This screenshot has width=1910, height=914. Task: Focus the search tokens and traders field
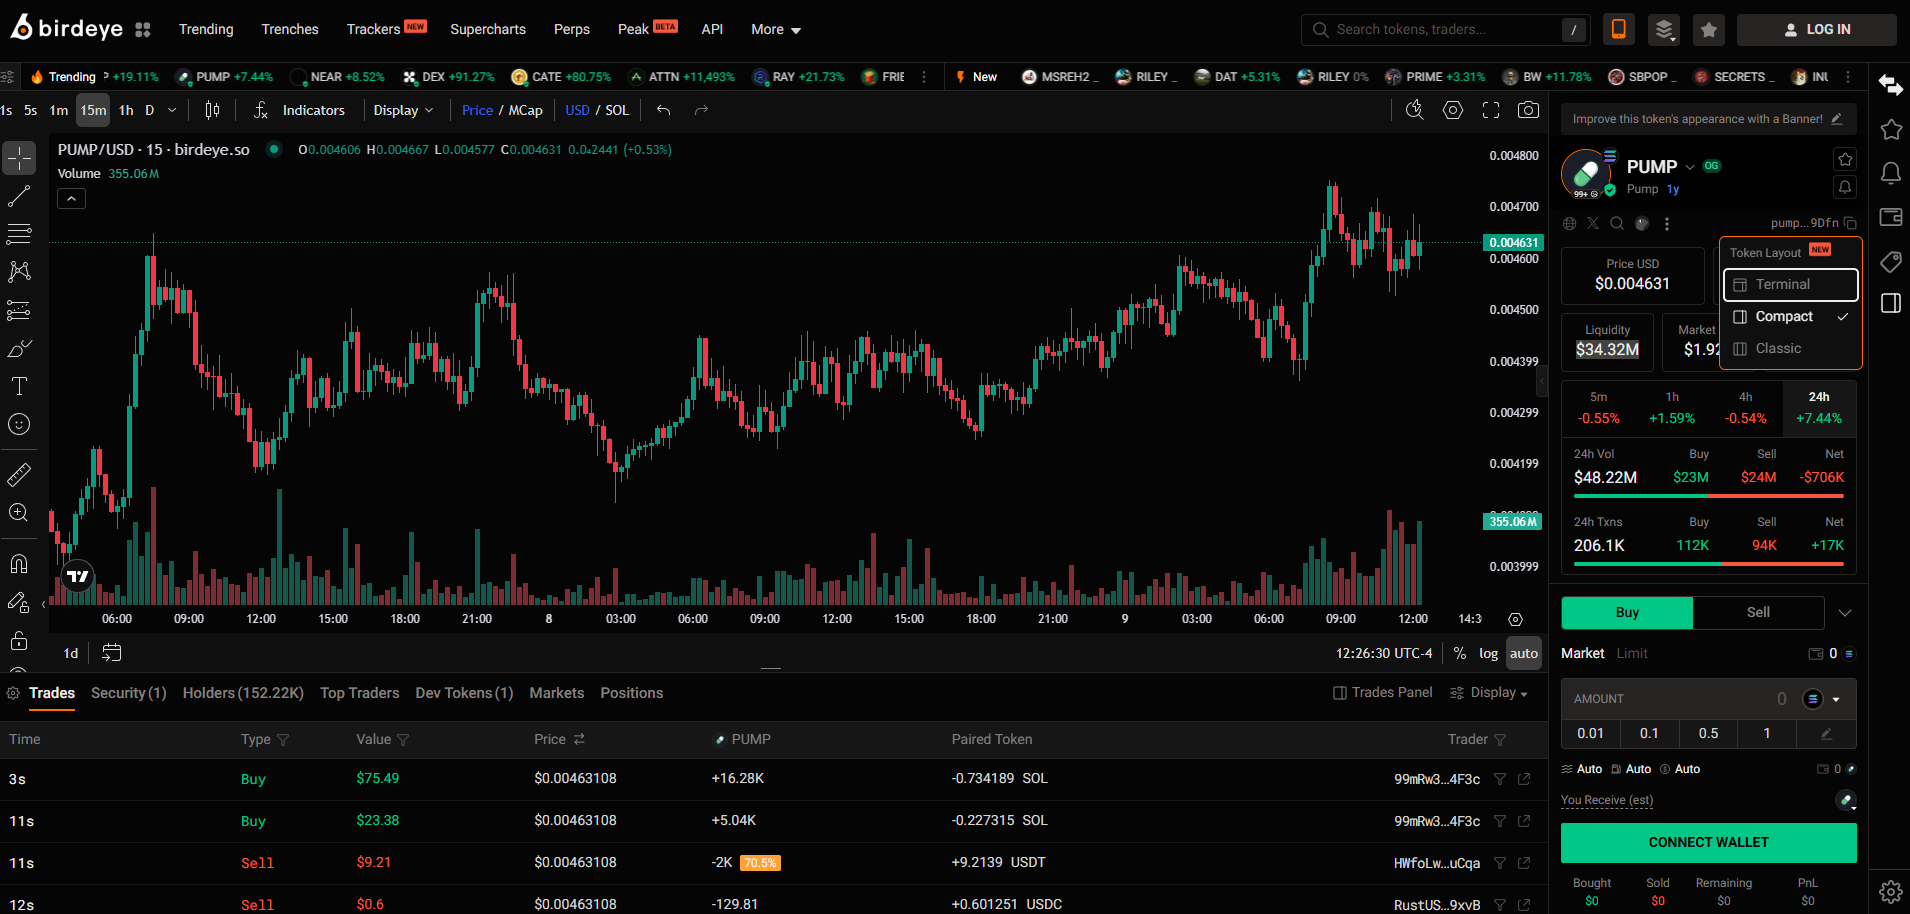[1444, 30]
